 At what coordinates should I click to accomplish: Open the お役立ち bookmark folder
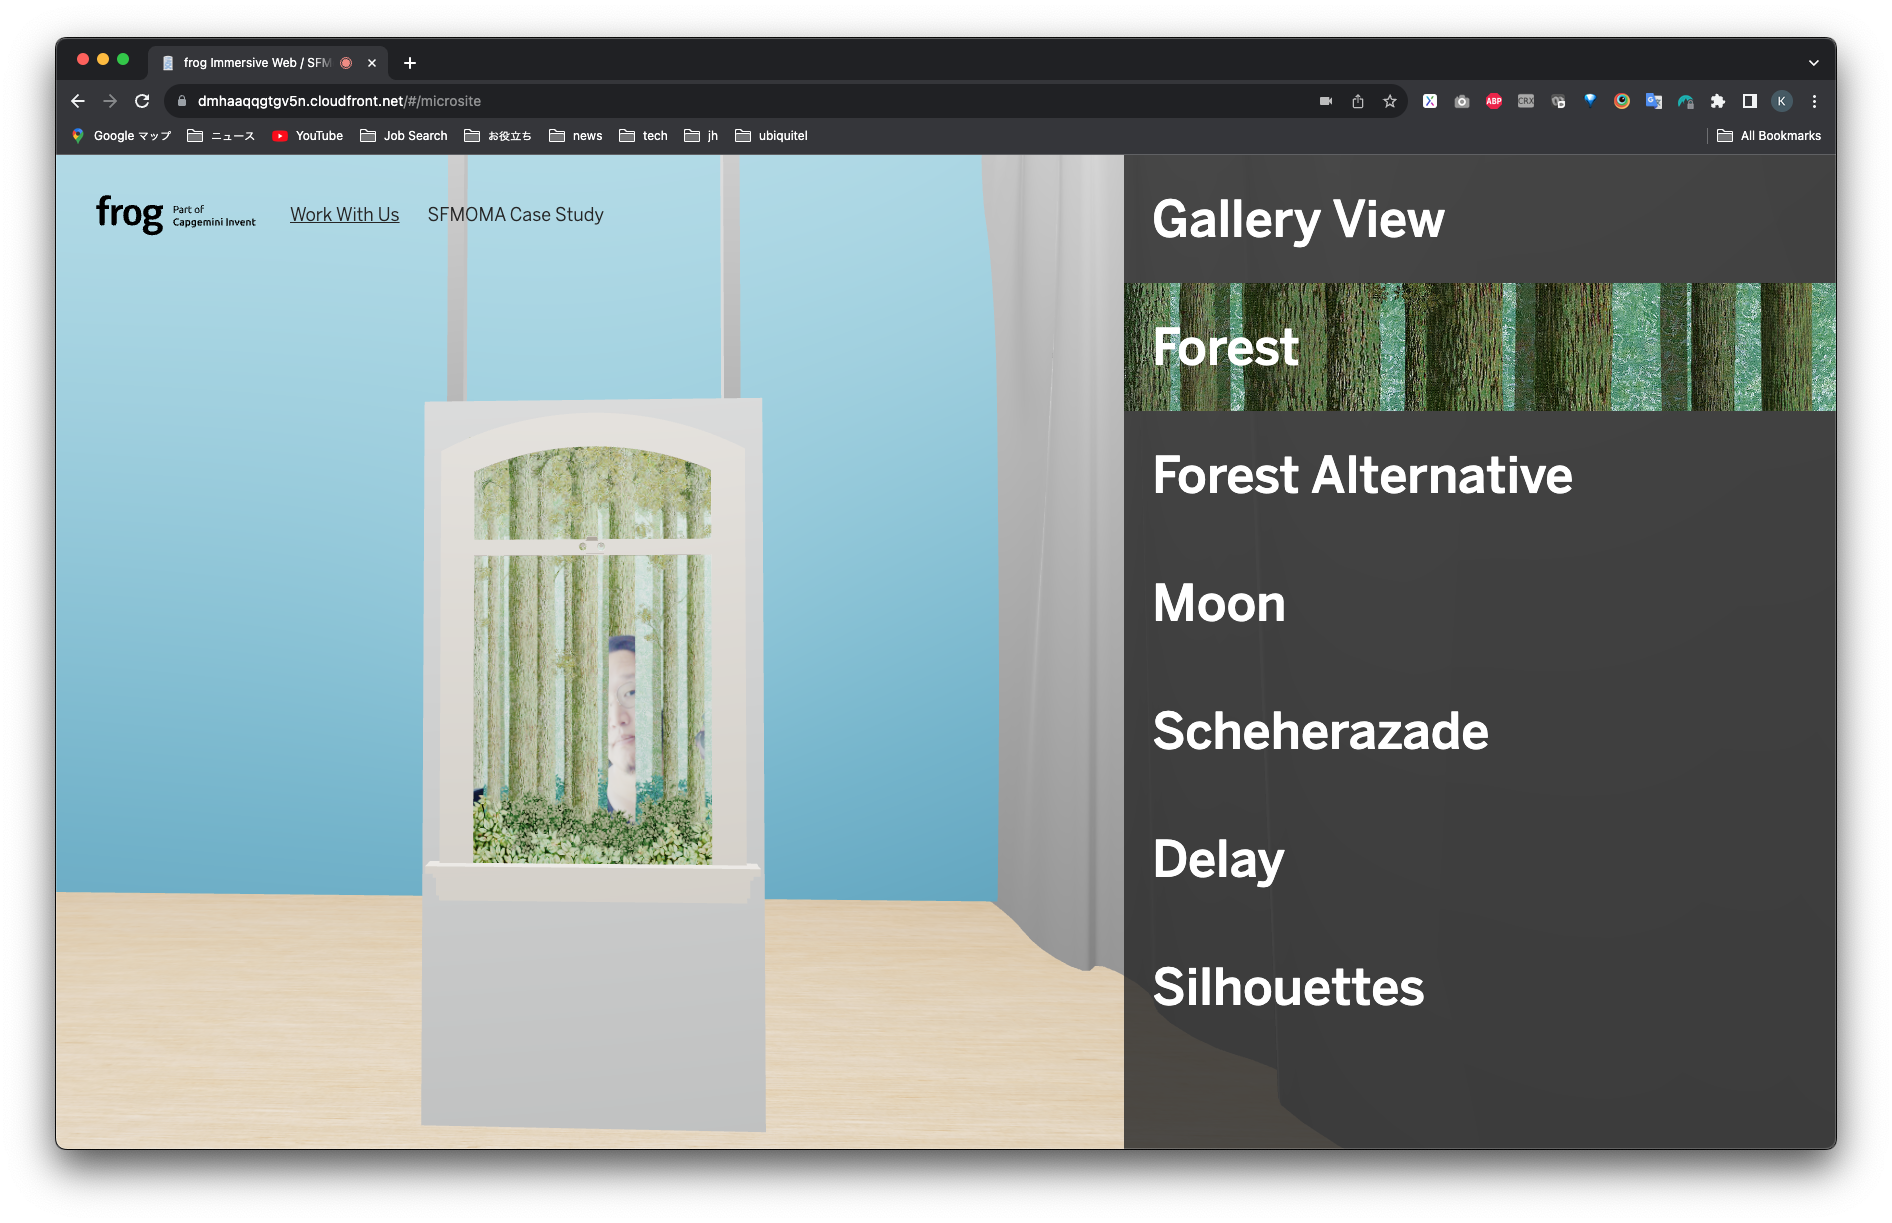pyautogui.click(x=498, y=136)
